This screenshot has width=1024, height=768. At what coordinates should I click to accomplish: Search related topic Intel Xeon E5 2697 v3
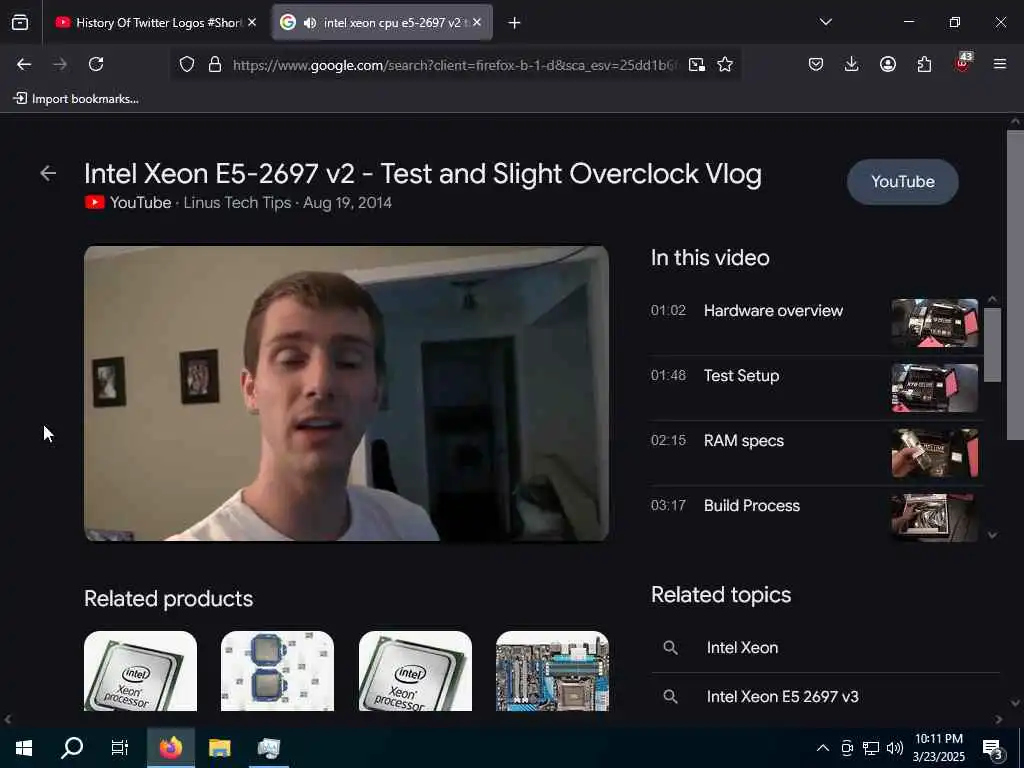tap(825, 696)
